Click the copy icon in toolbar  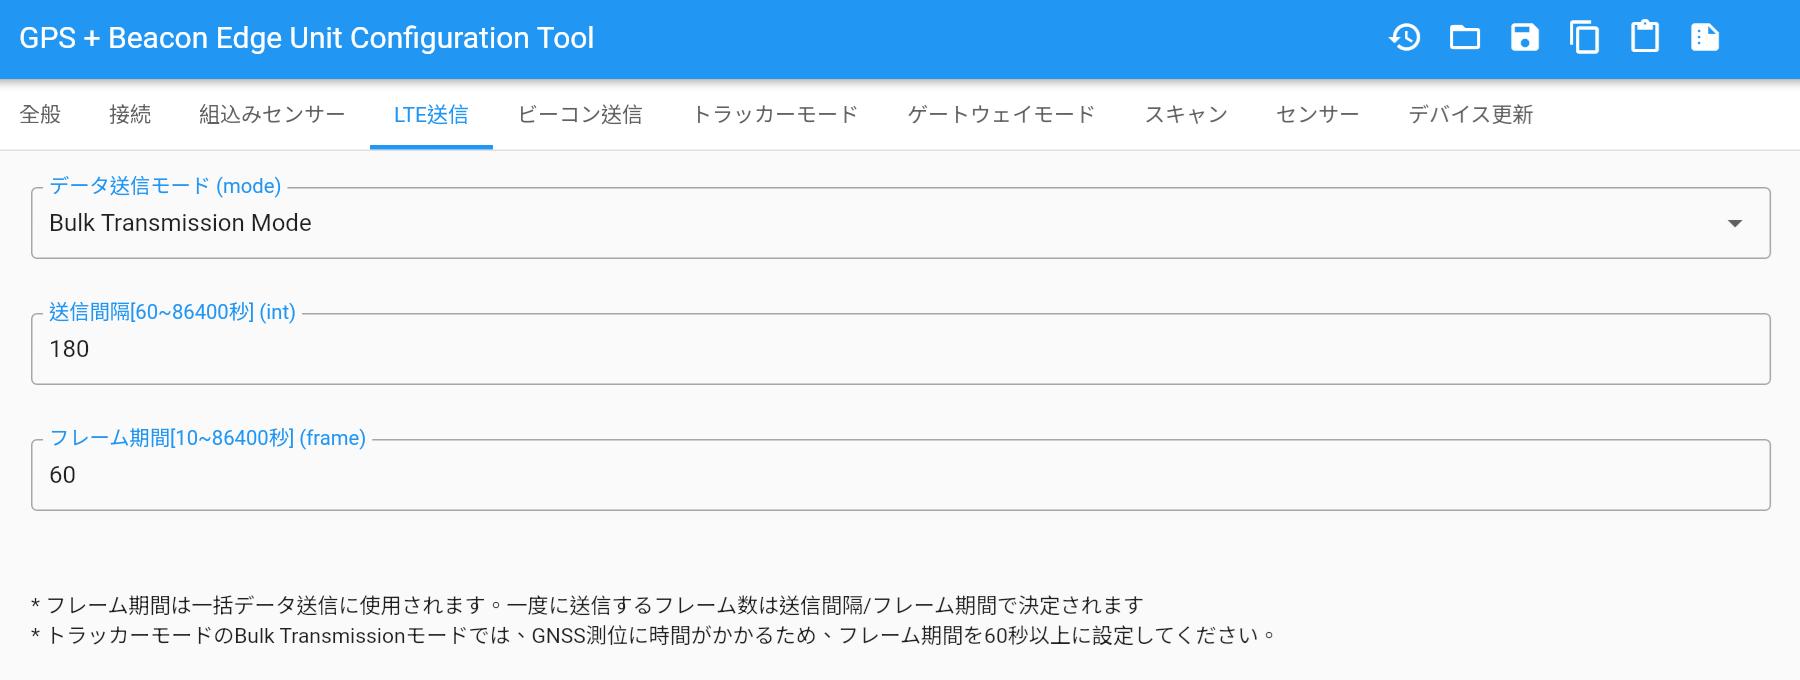[1585, 38]
